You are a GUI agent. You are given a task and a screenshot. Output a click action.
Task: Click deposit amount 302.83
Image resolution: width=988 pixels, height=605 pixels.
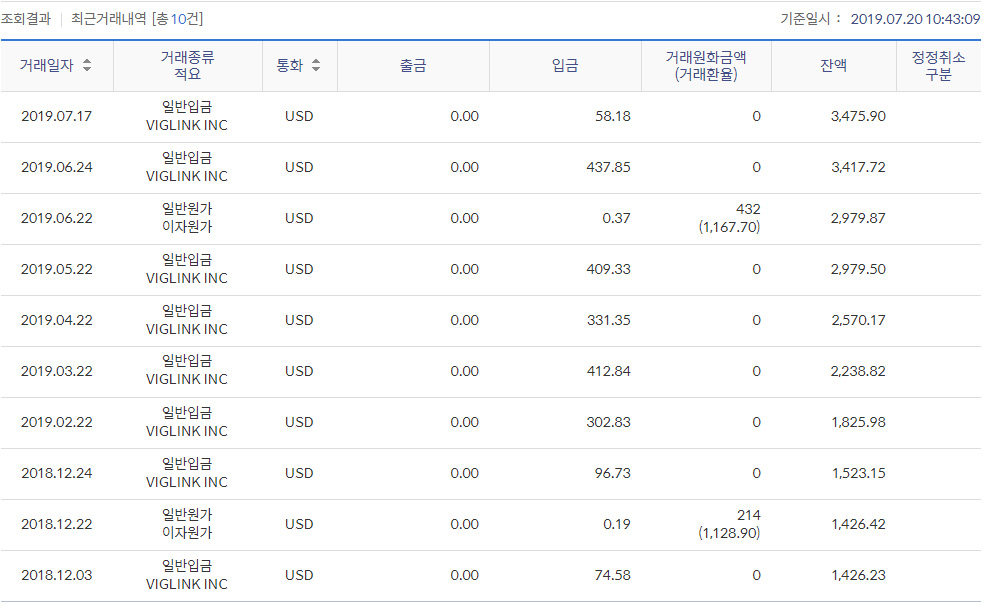[608, 422]
